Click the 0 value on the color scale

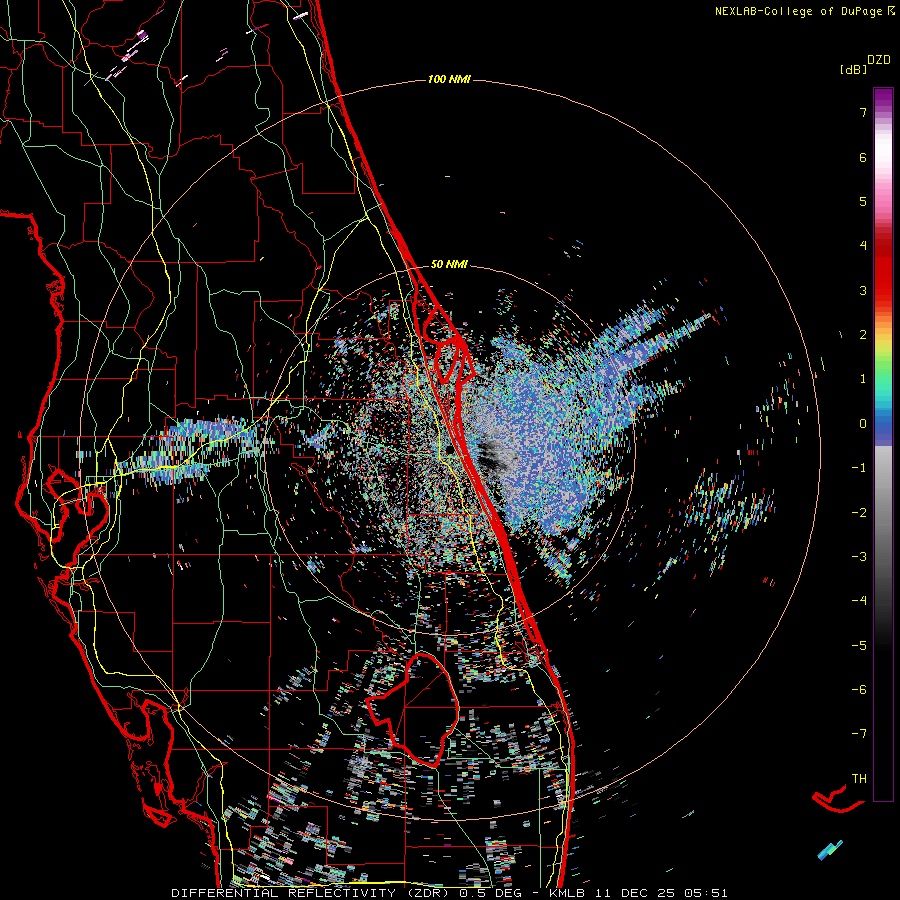pos(863,424)
